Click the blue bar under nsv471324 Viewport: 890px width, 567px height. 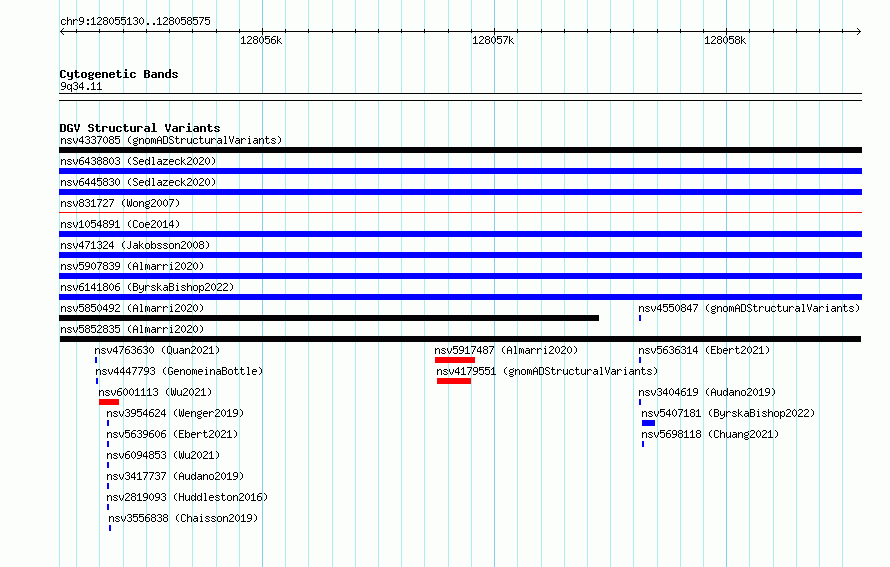click(460, 255)
